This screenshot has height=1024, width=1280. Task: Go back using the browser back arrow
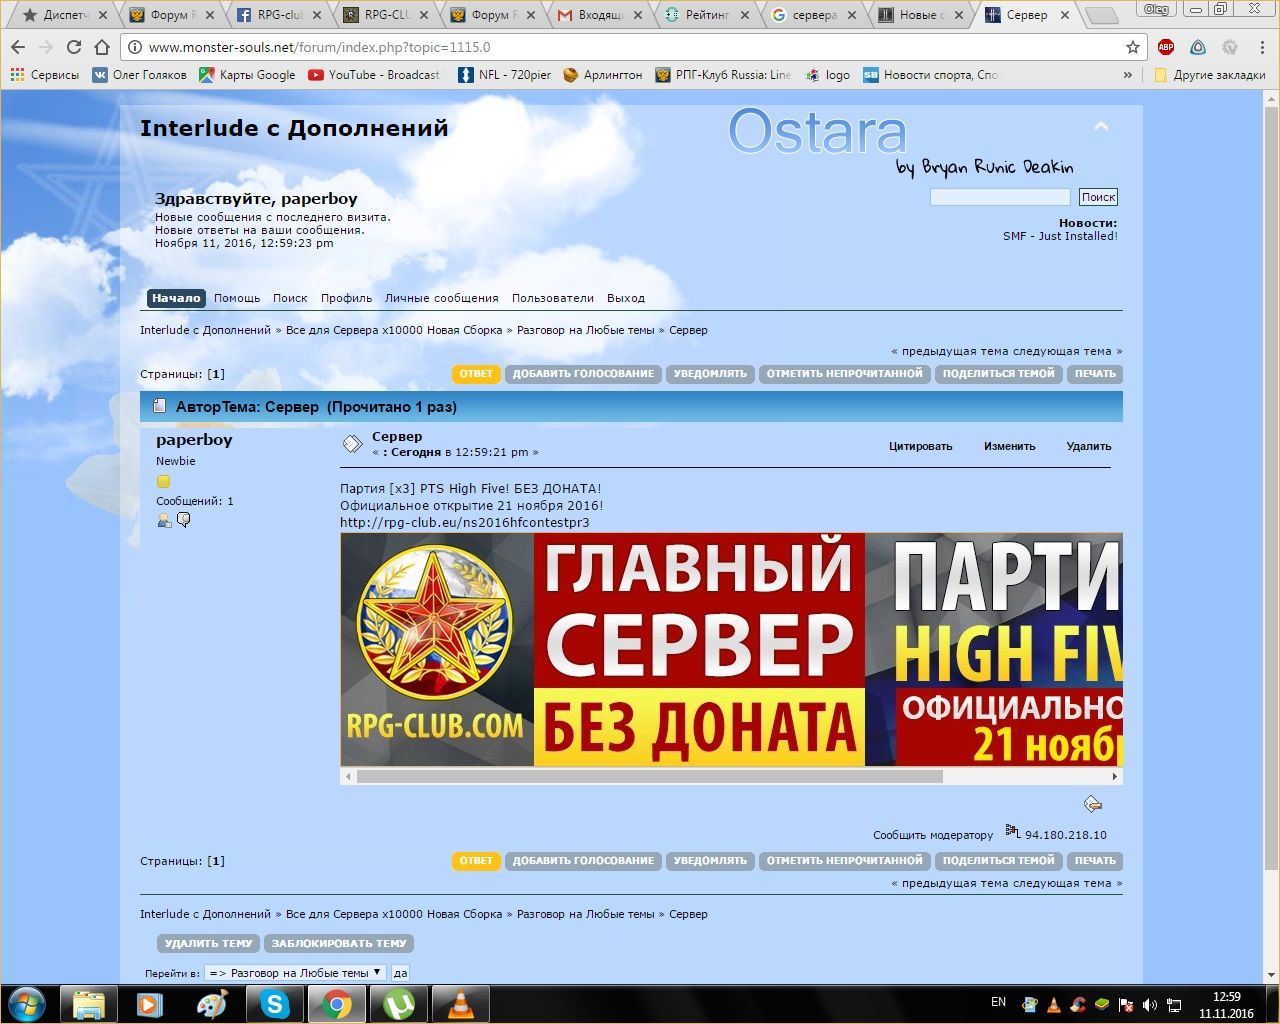[18, 47]
